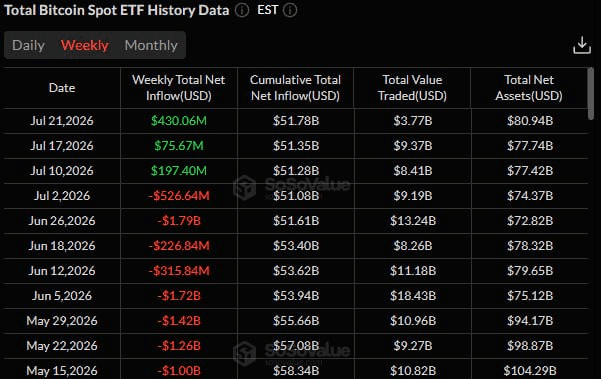Click the -$526.64M outflow value
Viewport: 601px width, 379px height.
179,196
